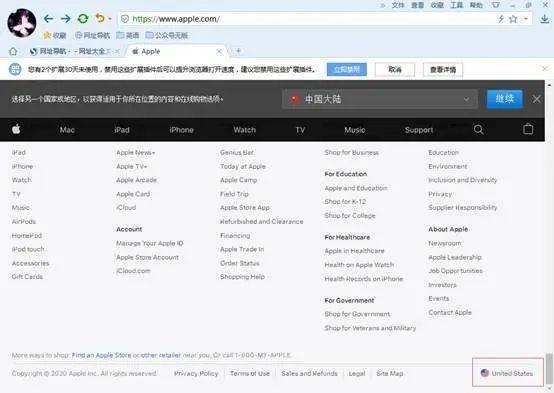The image size is (554, 393).
Task: Open the dropdown next to undo icon
Action: [110, 19]
